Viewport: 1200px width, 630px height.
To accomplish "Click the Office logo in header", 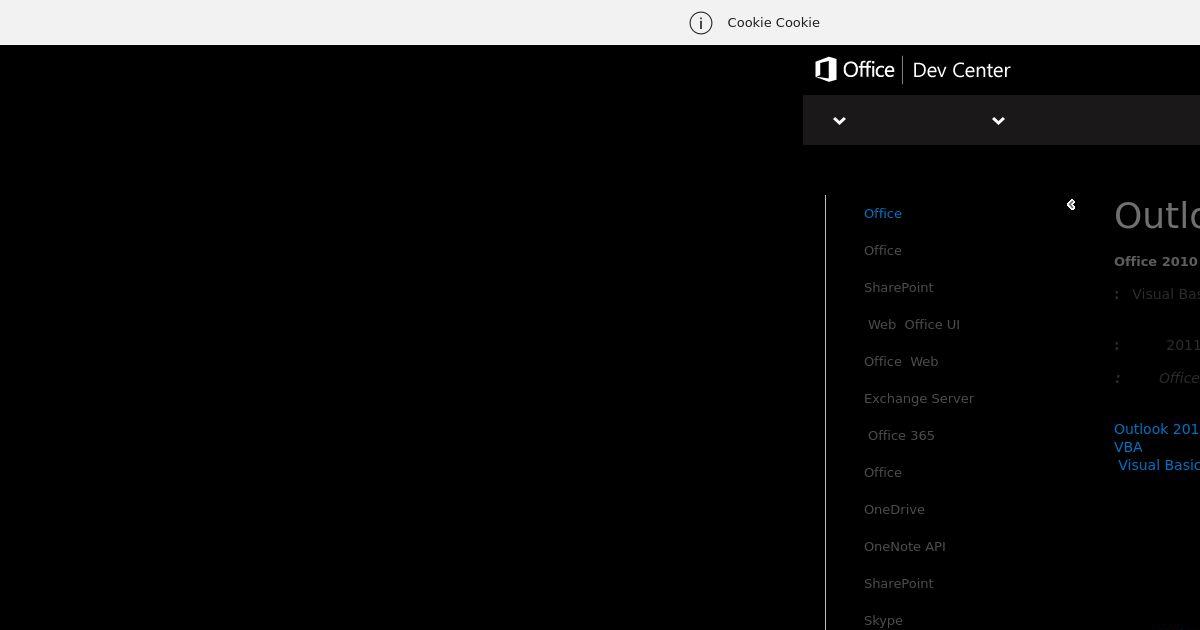I will point(855,69).
